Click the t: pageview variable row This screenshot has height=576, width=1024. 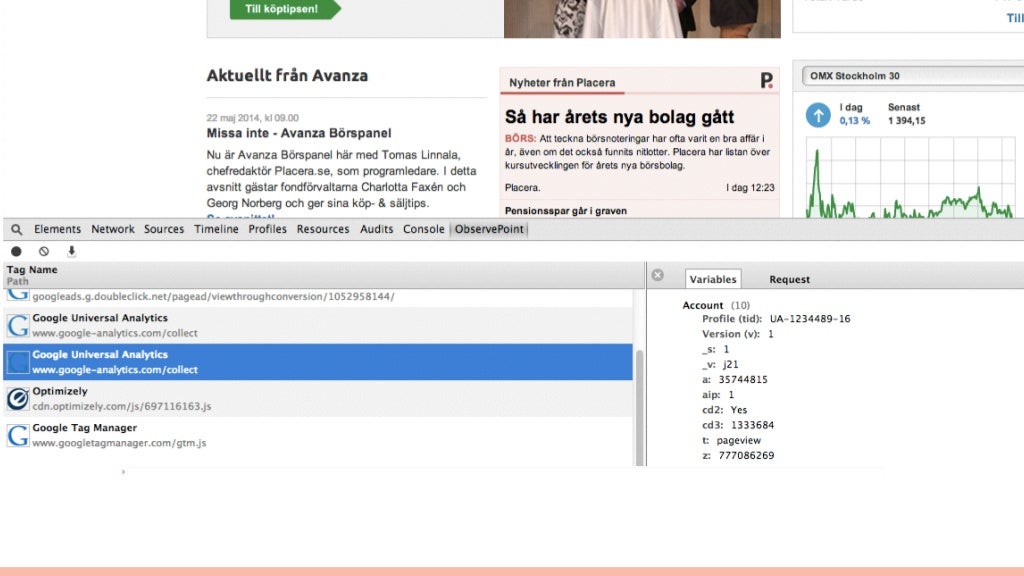pos(731,440)
